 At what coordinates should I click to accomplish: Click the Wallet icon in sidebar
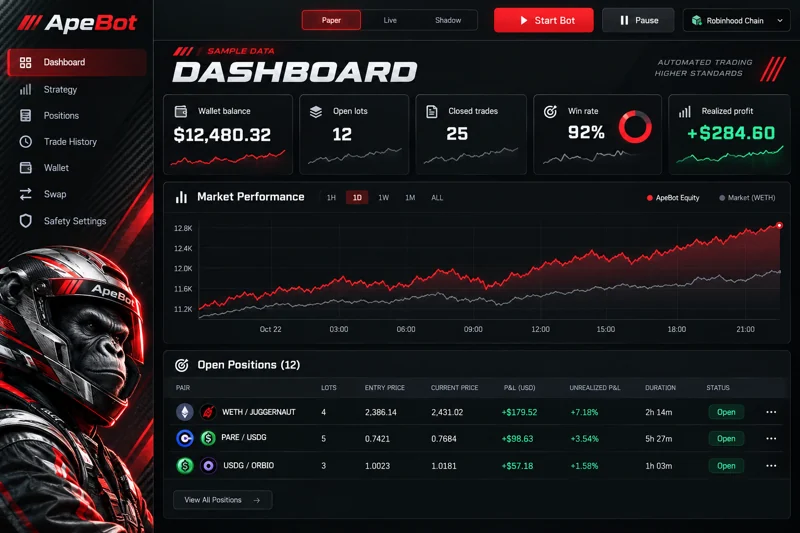26,167
